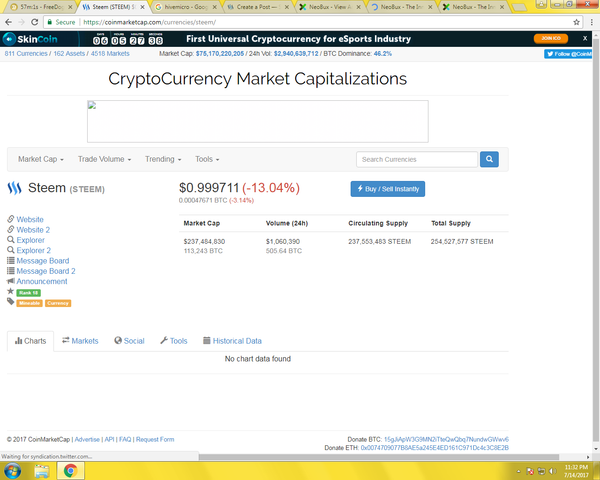Open the Announcement link
Screen dimensions: 600x480
[x=42, y=281]
